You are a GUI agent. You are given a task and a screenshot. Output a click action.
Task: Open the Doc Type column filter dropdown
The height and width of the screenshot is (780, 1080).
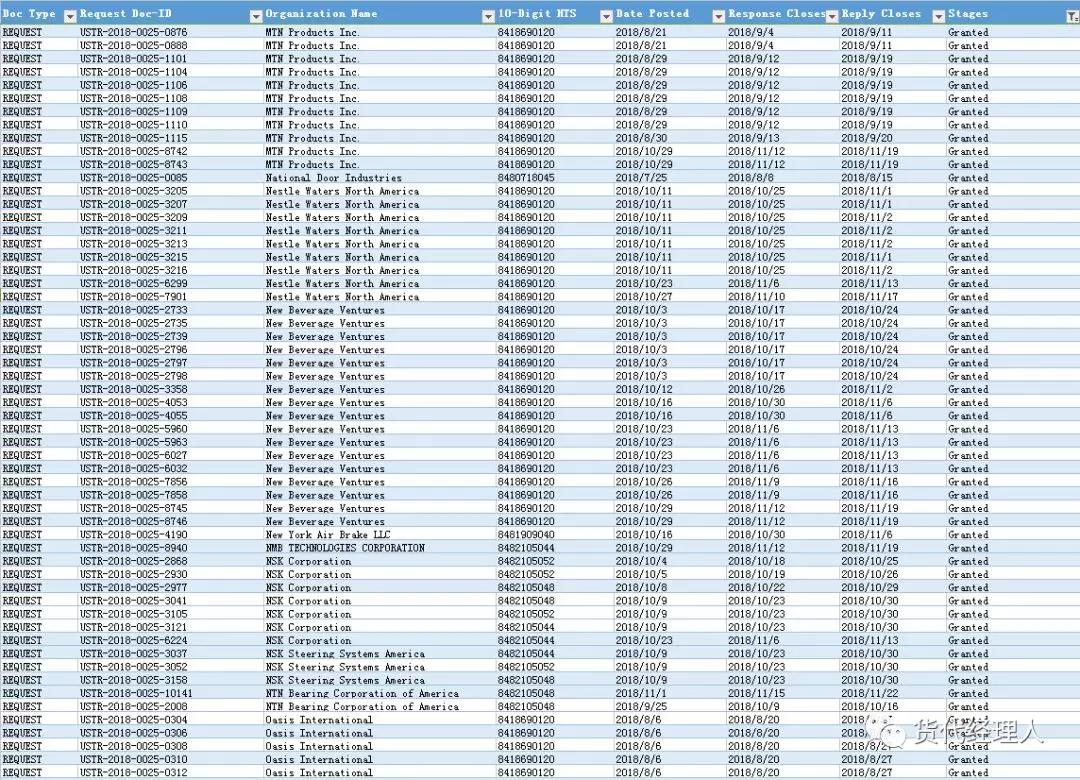[70, 16]
